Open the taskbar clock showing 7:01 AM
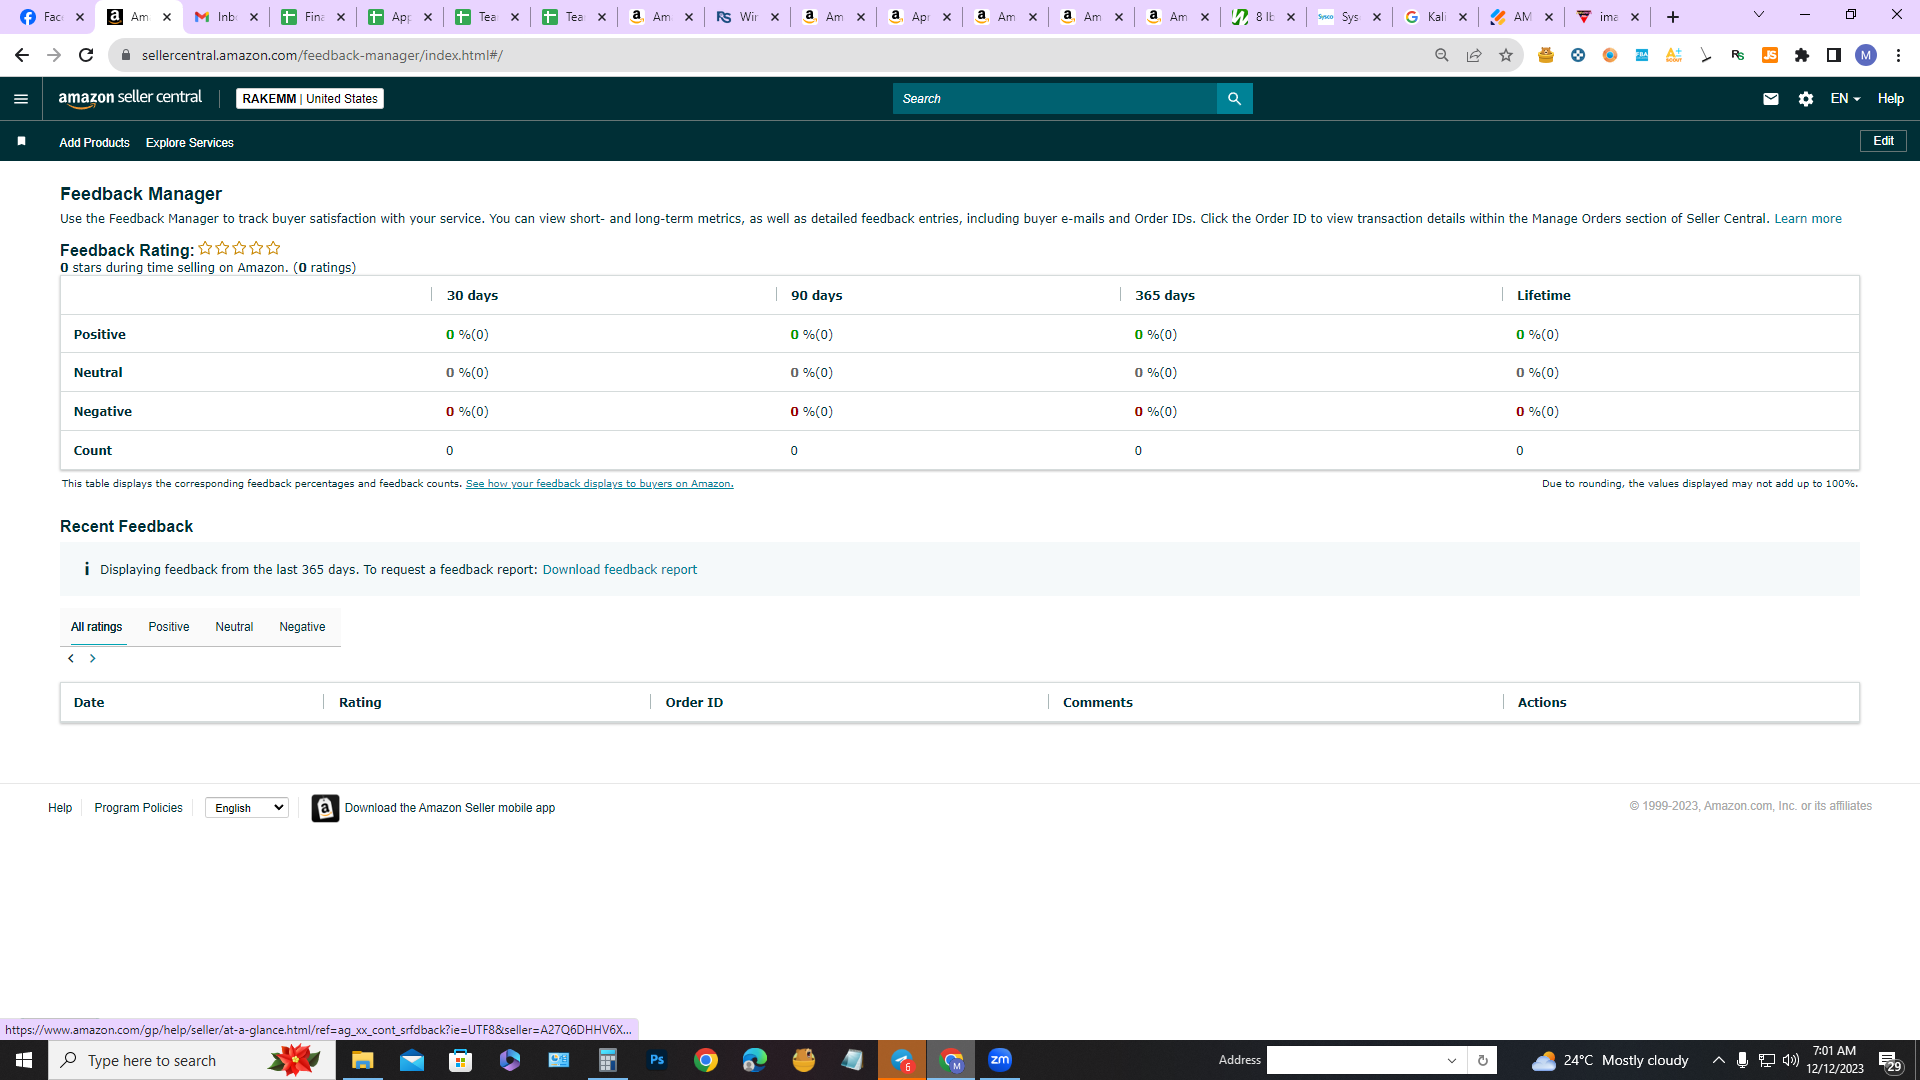The image size is (1920, 1080). (x=1835, y=1060)
